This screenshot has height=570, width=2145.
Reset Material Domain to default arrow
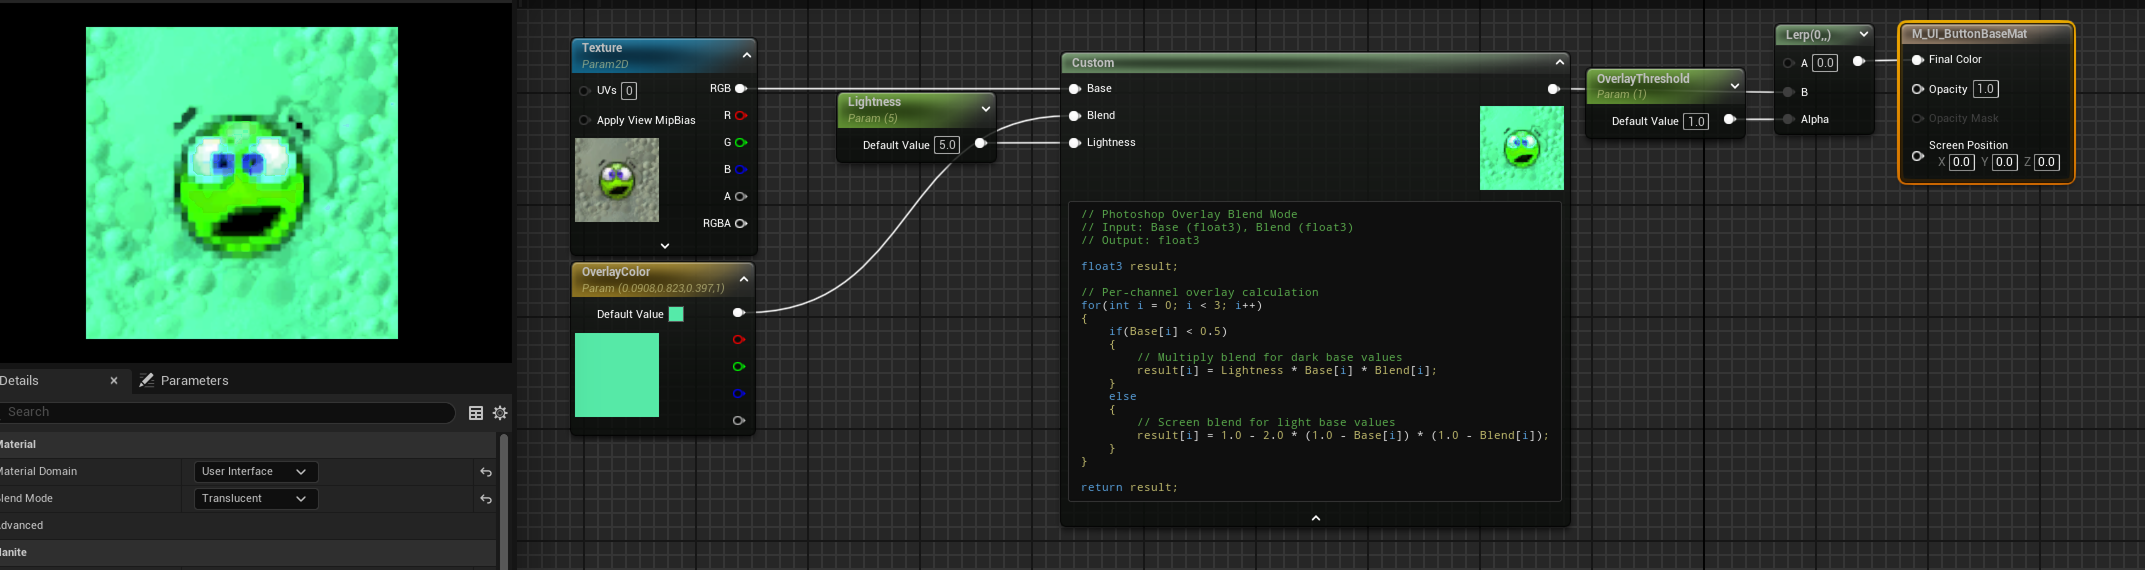coord(486,472)
